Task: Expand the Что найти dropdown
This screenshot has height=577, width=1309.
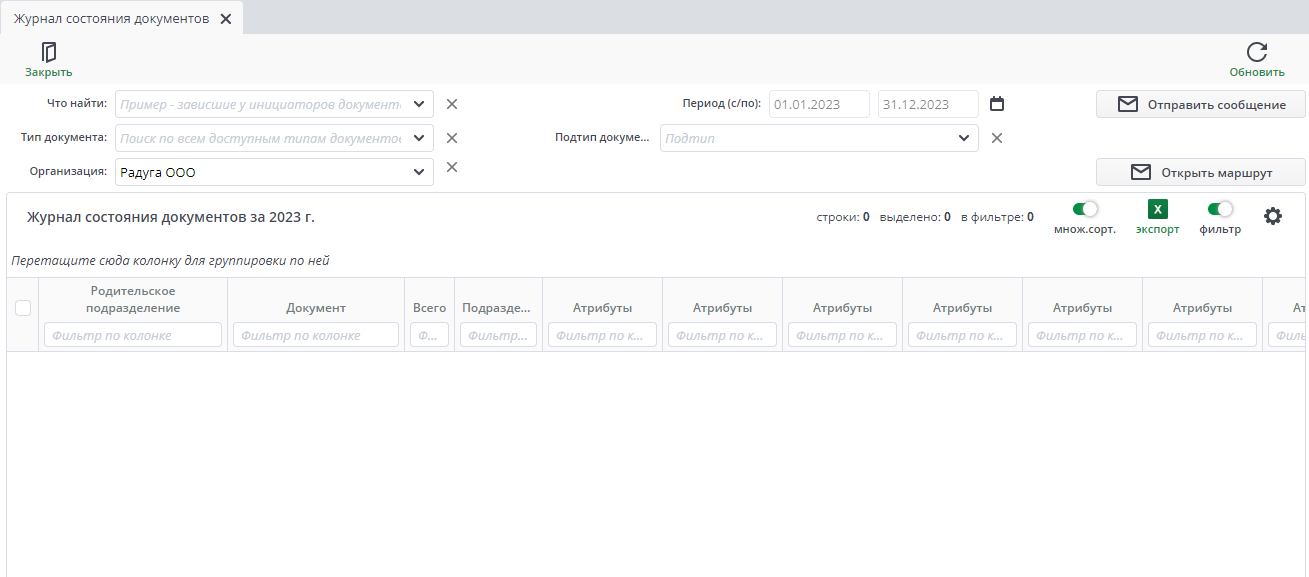Action: click(x=419, y=104)
